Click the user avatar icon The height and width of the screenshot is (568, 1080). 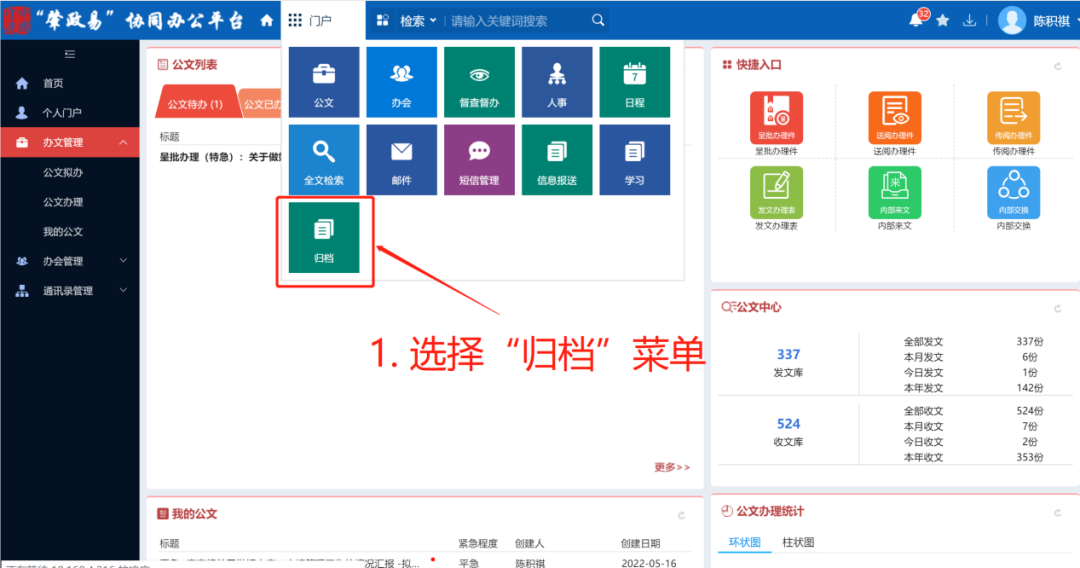click(1012, 21)
